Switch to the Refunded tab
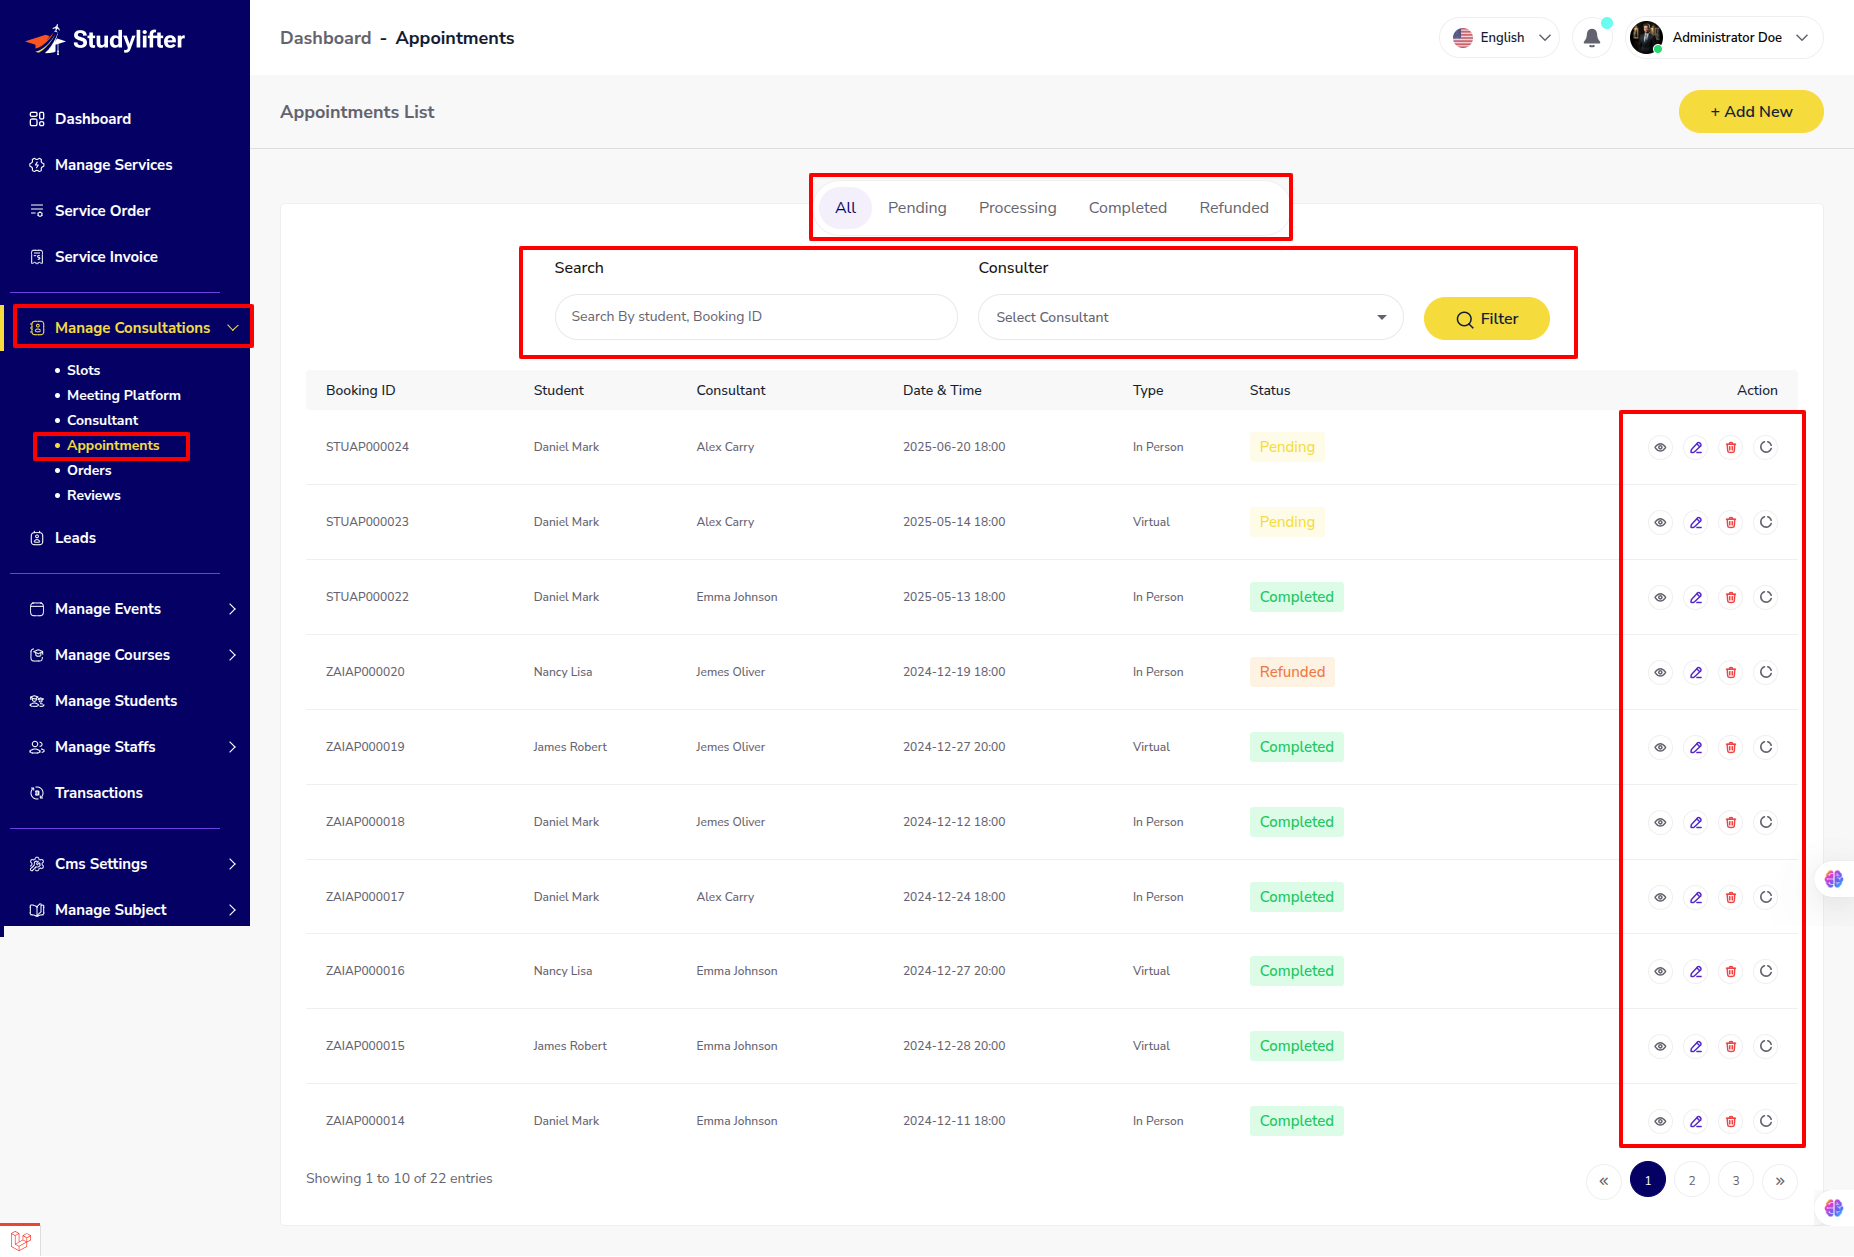Viewport: 1854px width, 1257px height. tap(1234, 208)
